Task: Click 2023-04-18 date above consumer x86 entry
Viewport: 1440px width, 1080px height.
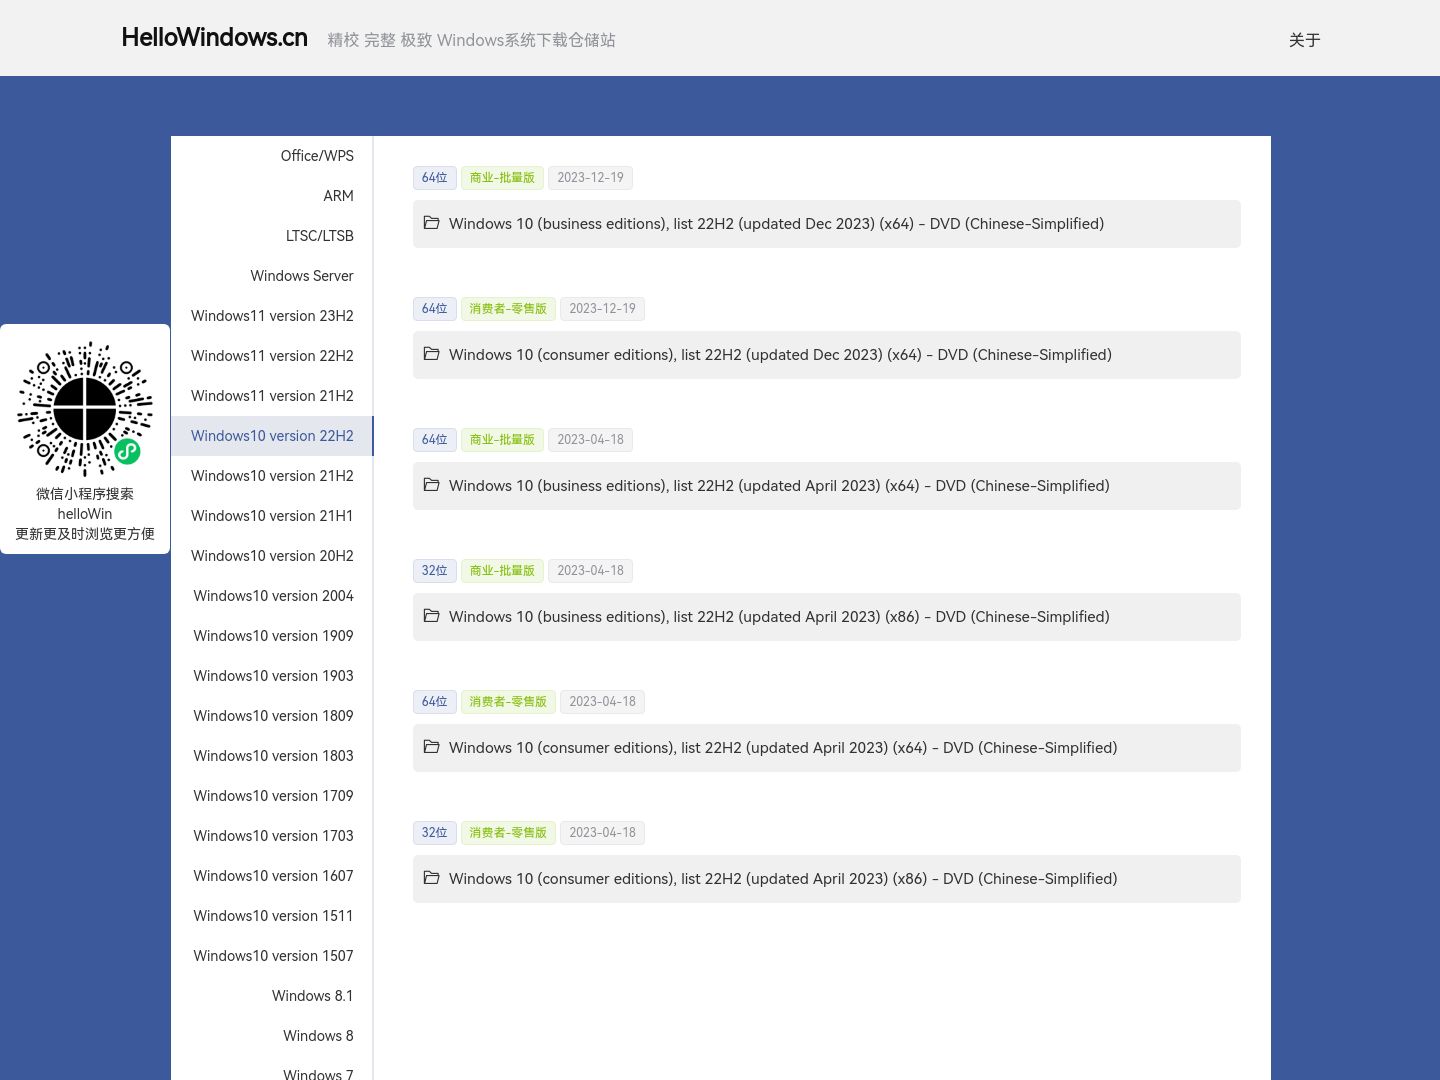Action: [x=602, y=833]
